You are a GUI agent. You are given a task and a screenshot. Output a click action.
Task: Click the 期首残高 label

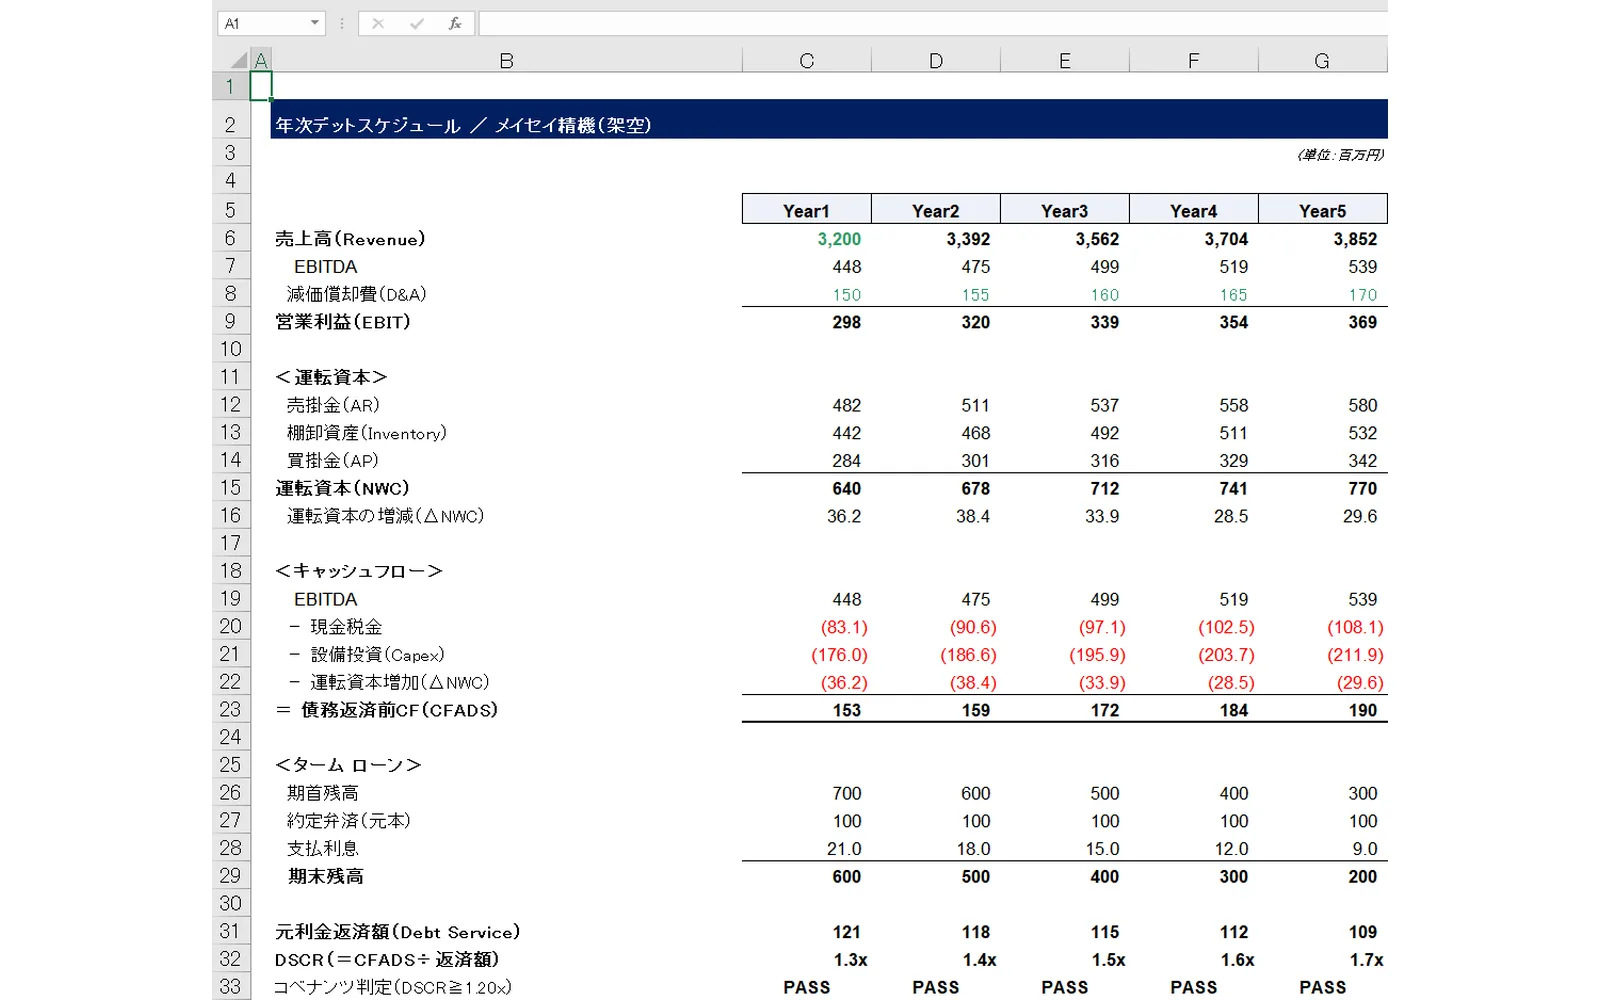pos(323,793)
